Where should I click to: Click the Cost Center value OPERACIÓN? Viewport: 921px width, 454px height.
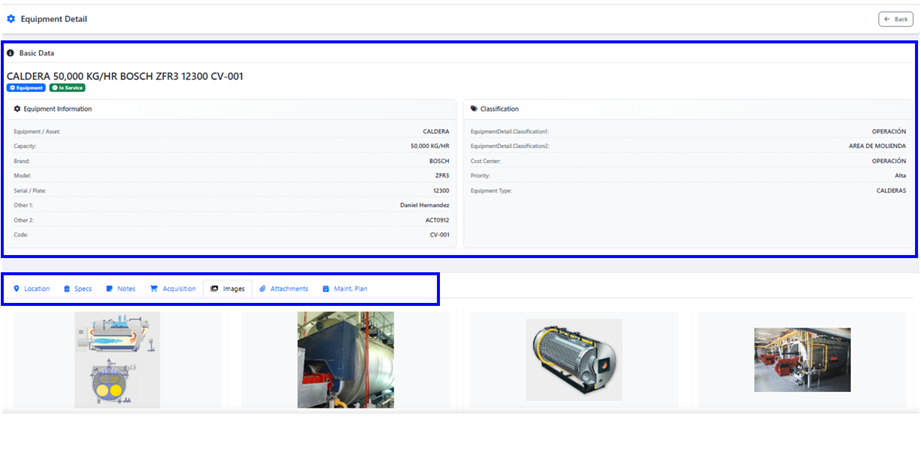coord(889,161)
